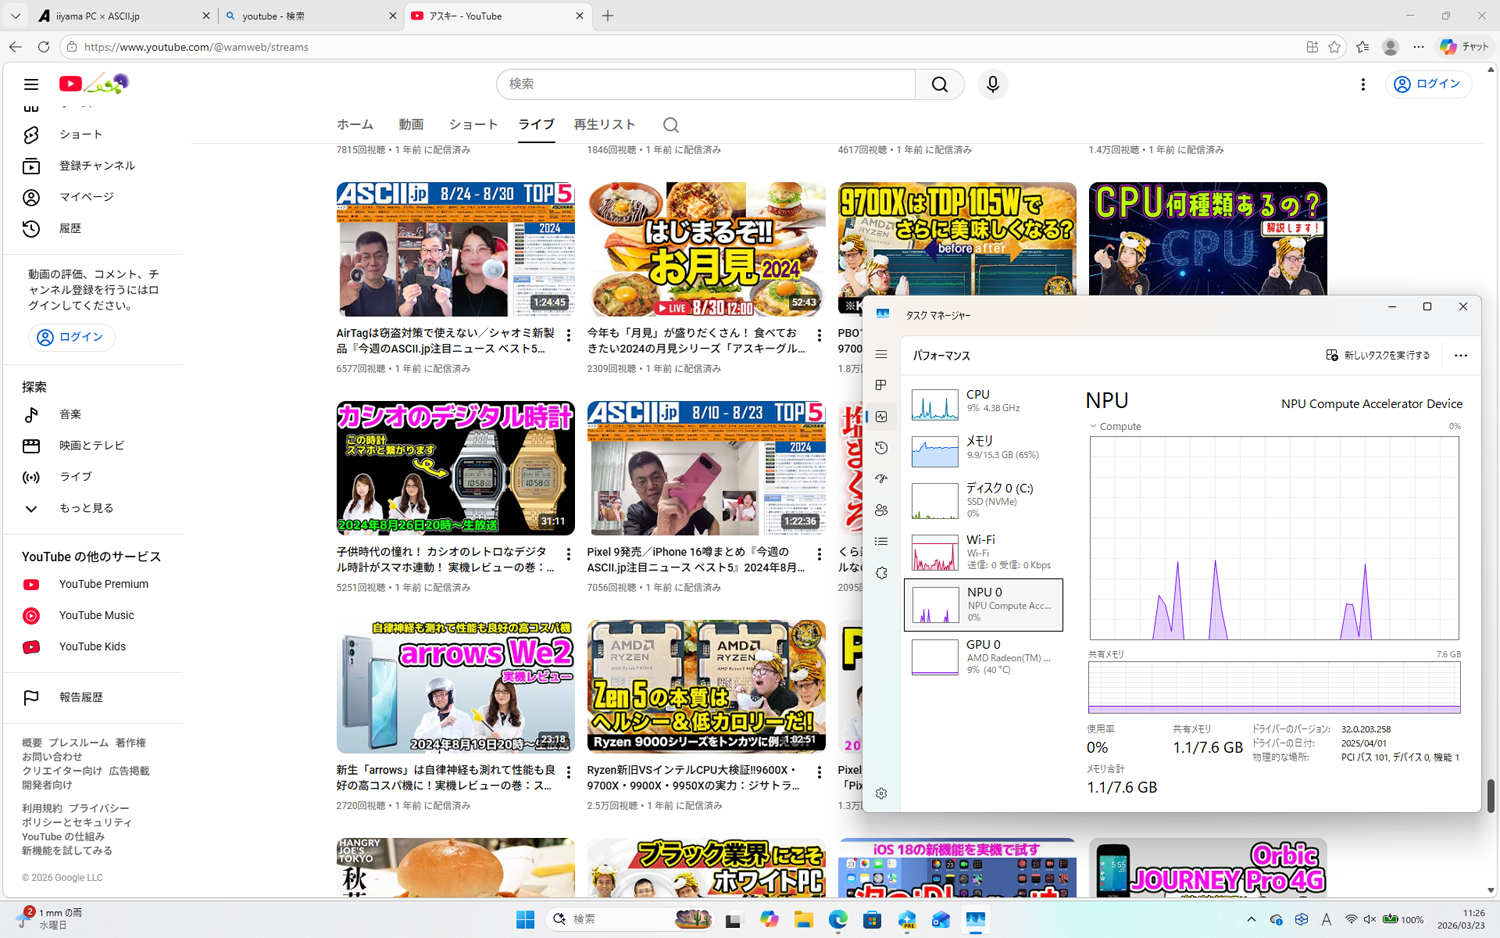1500x938 pixels.
Task: Open the カシオのデジタル時計 video thumbnail
Action: (x=455, y=468)
